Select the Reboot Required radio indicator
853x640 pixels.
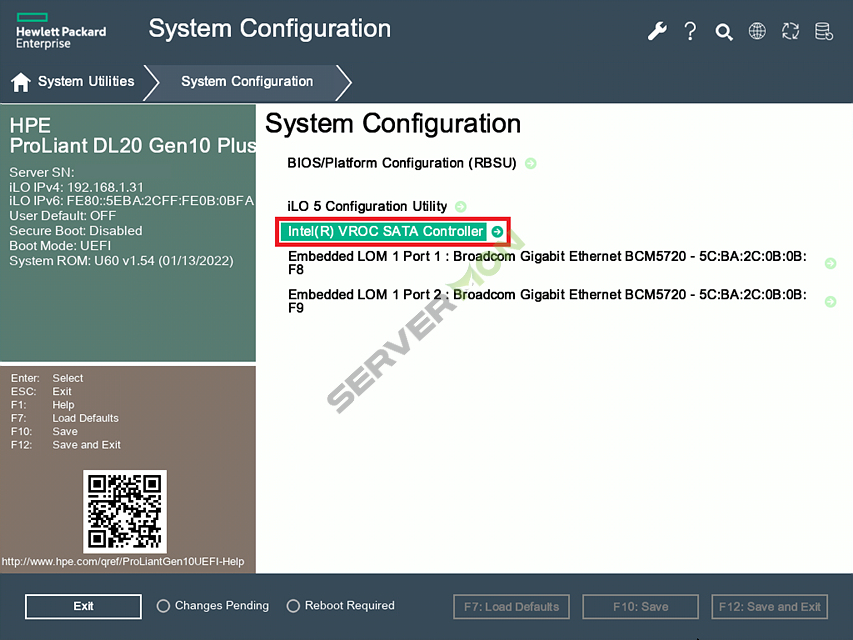pos(293,606)
